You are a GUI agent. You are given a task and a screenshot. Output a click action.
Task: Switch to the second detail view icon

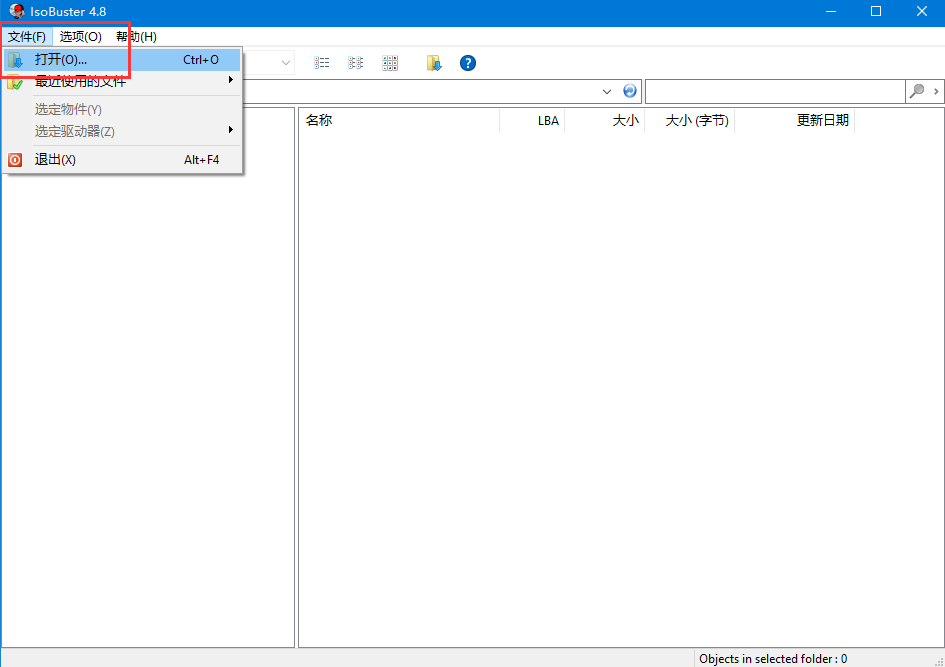[355, 63]
